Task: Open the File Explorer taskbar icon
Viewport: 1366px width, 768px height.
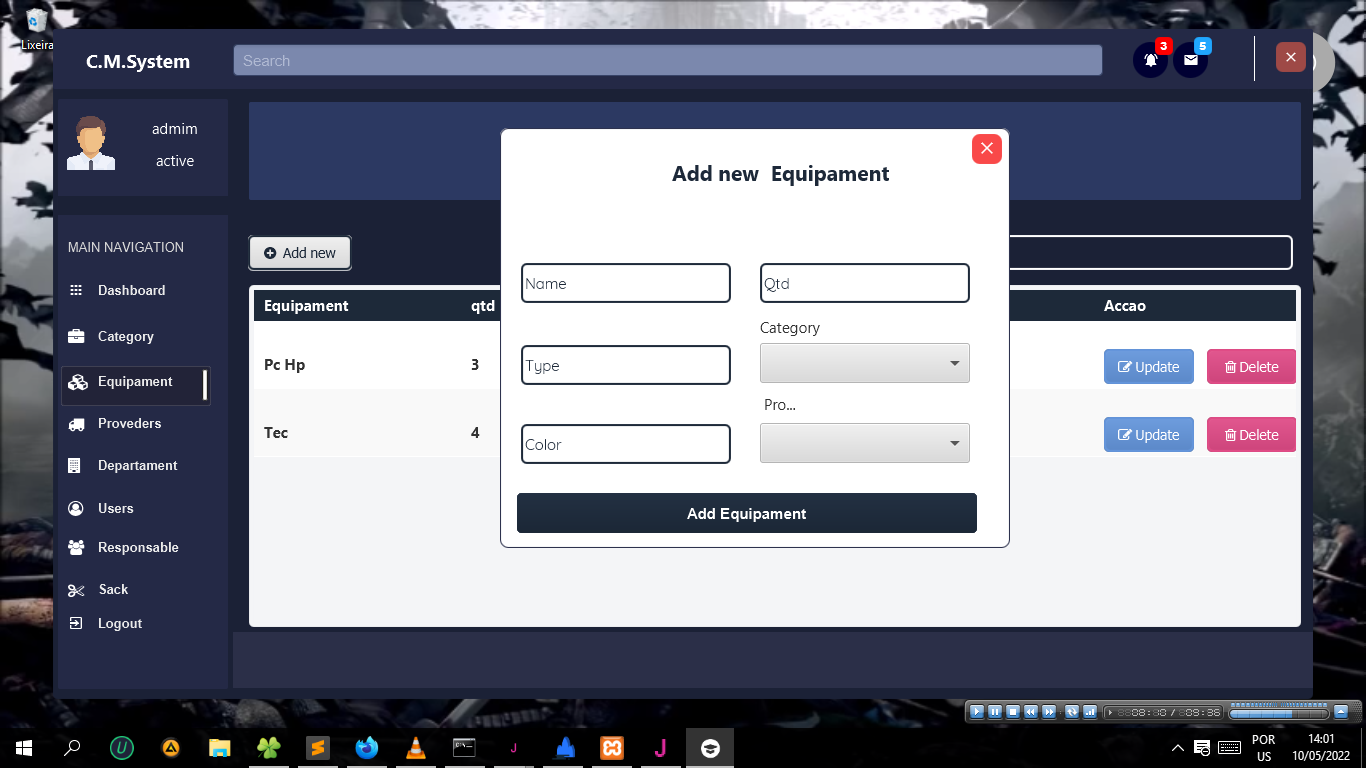Action: click(x=220, y=747)
